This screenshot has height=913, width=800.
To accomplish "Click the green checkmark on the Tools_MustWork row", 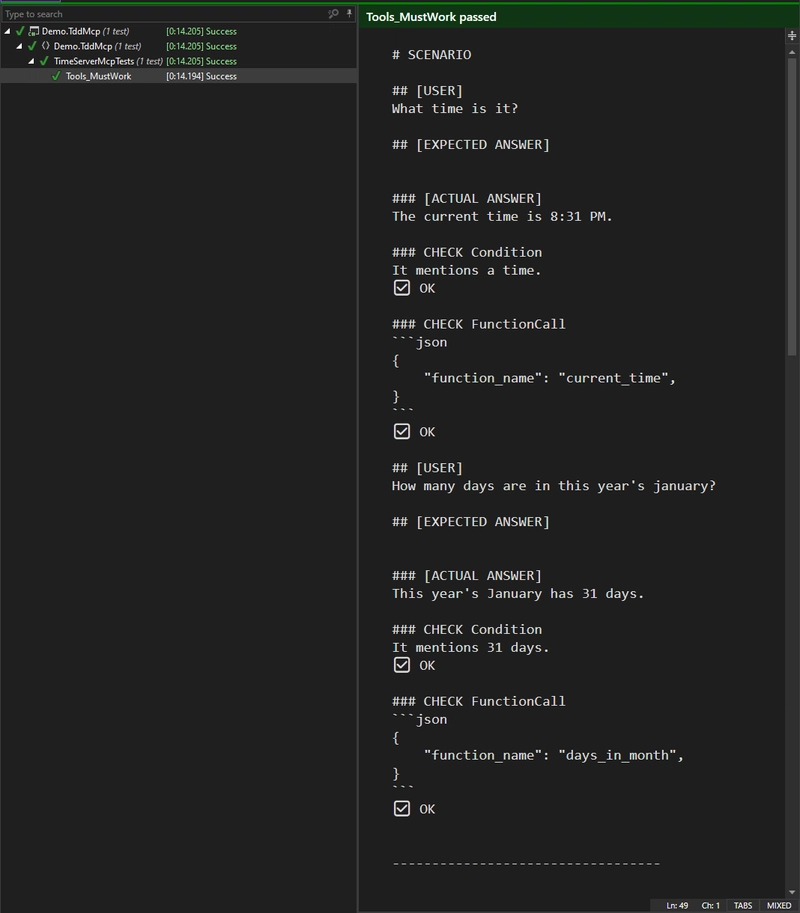I will point(56,76).
